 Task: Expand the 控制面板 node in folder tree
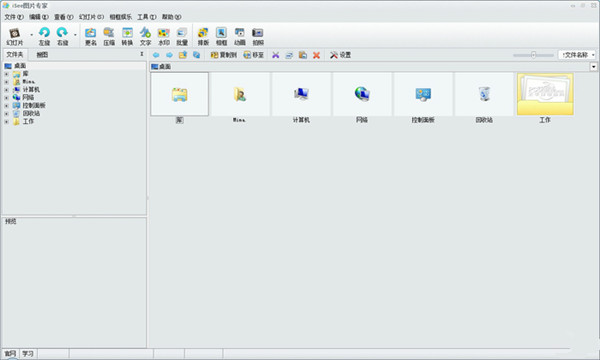coord(6,106)
